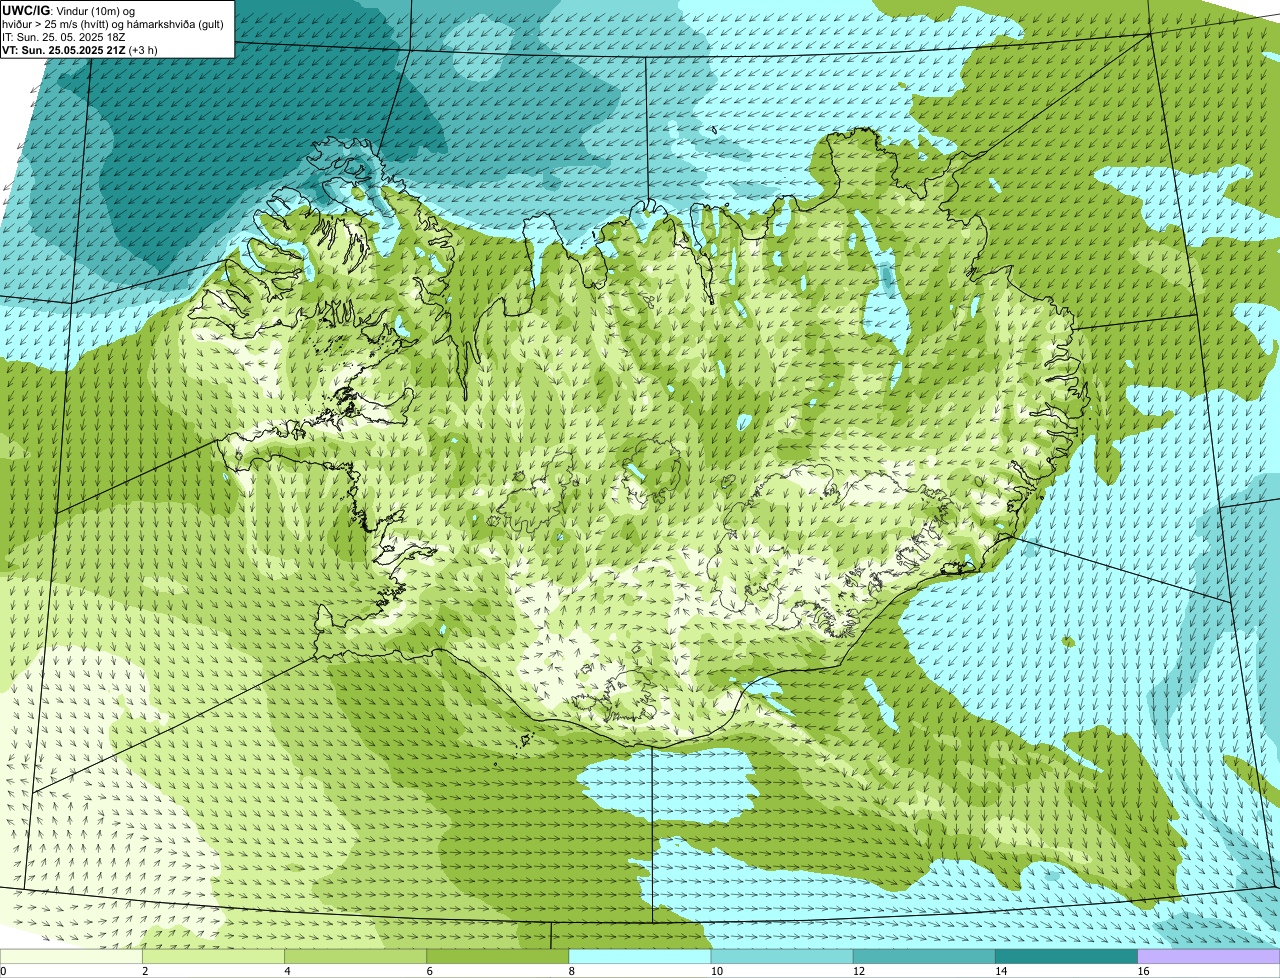Image resolution: width=1280 pixels, height=978 pixels.
Task: Click the title line 'UWC/IG: Vindur (10m) og'
Action: 69,10
